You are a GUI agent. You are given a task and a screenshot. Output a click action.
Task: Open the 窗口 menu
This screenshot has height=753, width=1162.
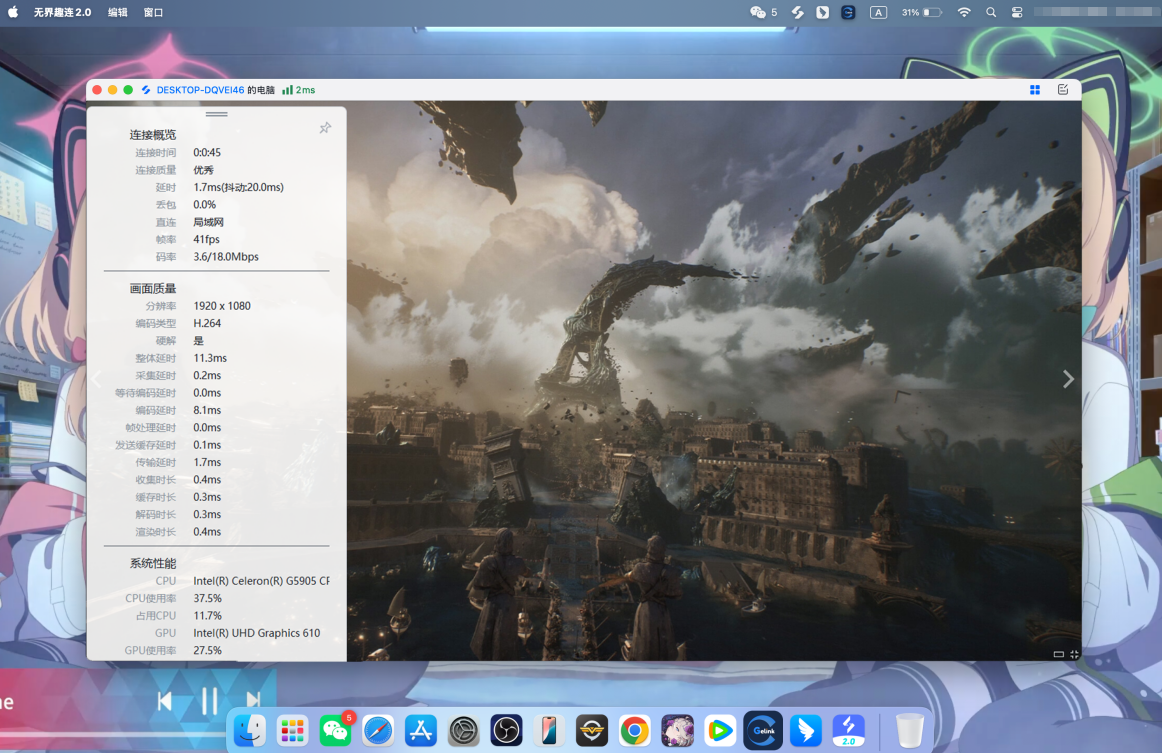tap(153, 12)
